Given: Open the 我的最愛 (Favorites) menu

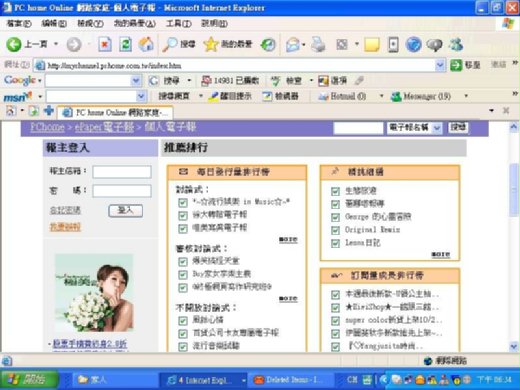Looking at the screenshot, I should 135,24.
